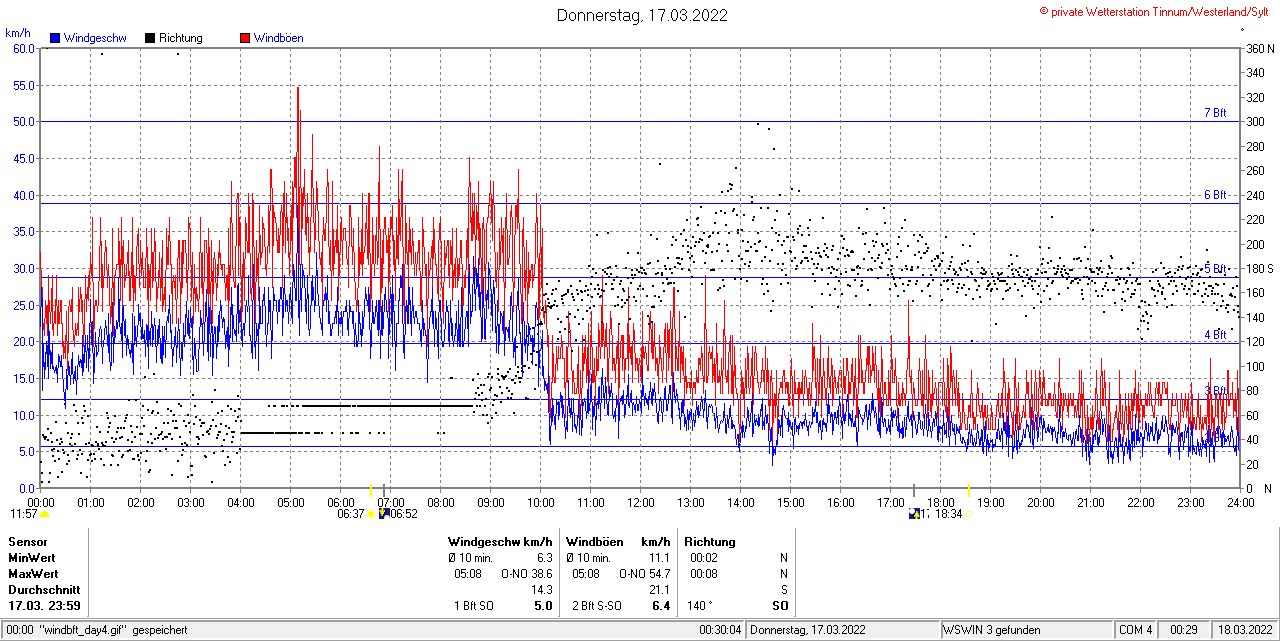Screen dimensions: 1280x641
Task: Click the current gust value 6.4
Action: click(x=660, y=606)
